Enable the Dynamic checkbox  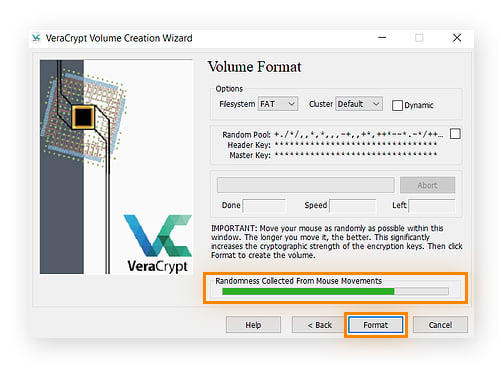tap(397, 105)
